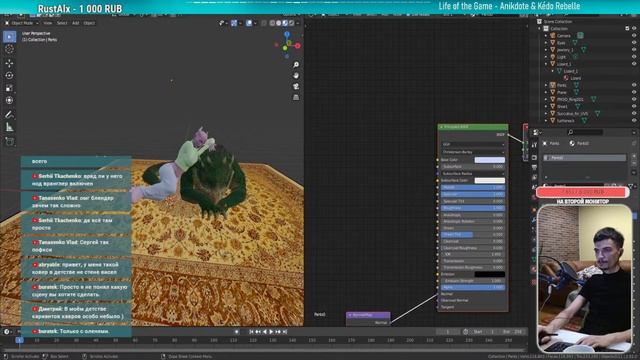This screenshot has height=360, width=640.
Task: Open the Christensen-Burley subsurface method dropdown
Action: click(473, 152)
